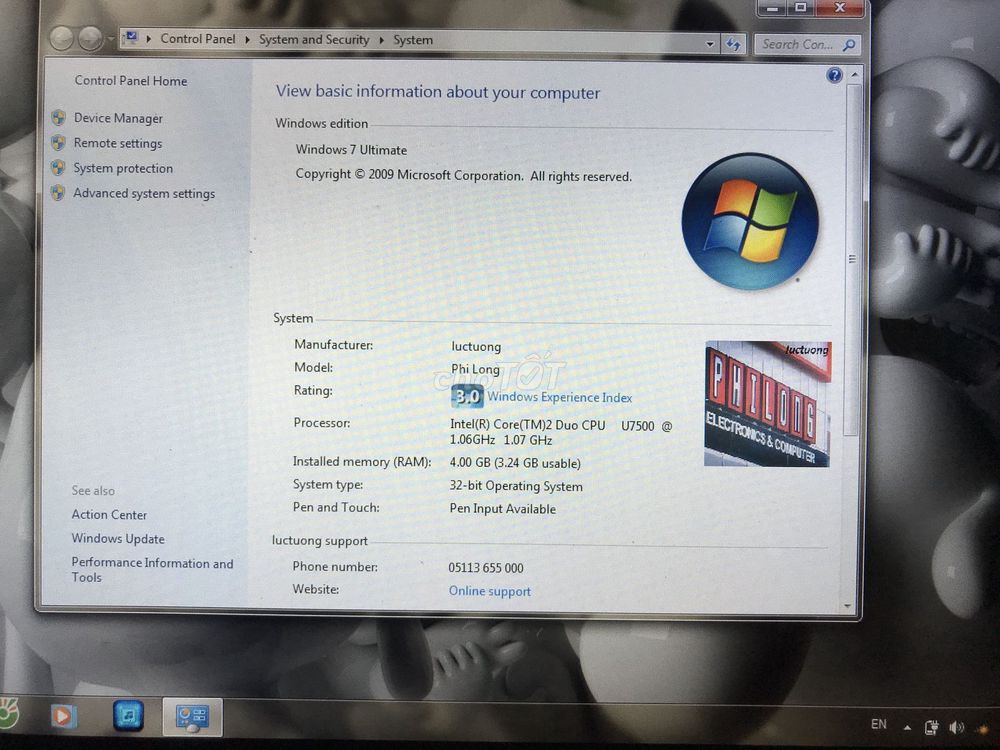
Task: Select the System breadcrumb item
Action: 413,40
